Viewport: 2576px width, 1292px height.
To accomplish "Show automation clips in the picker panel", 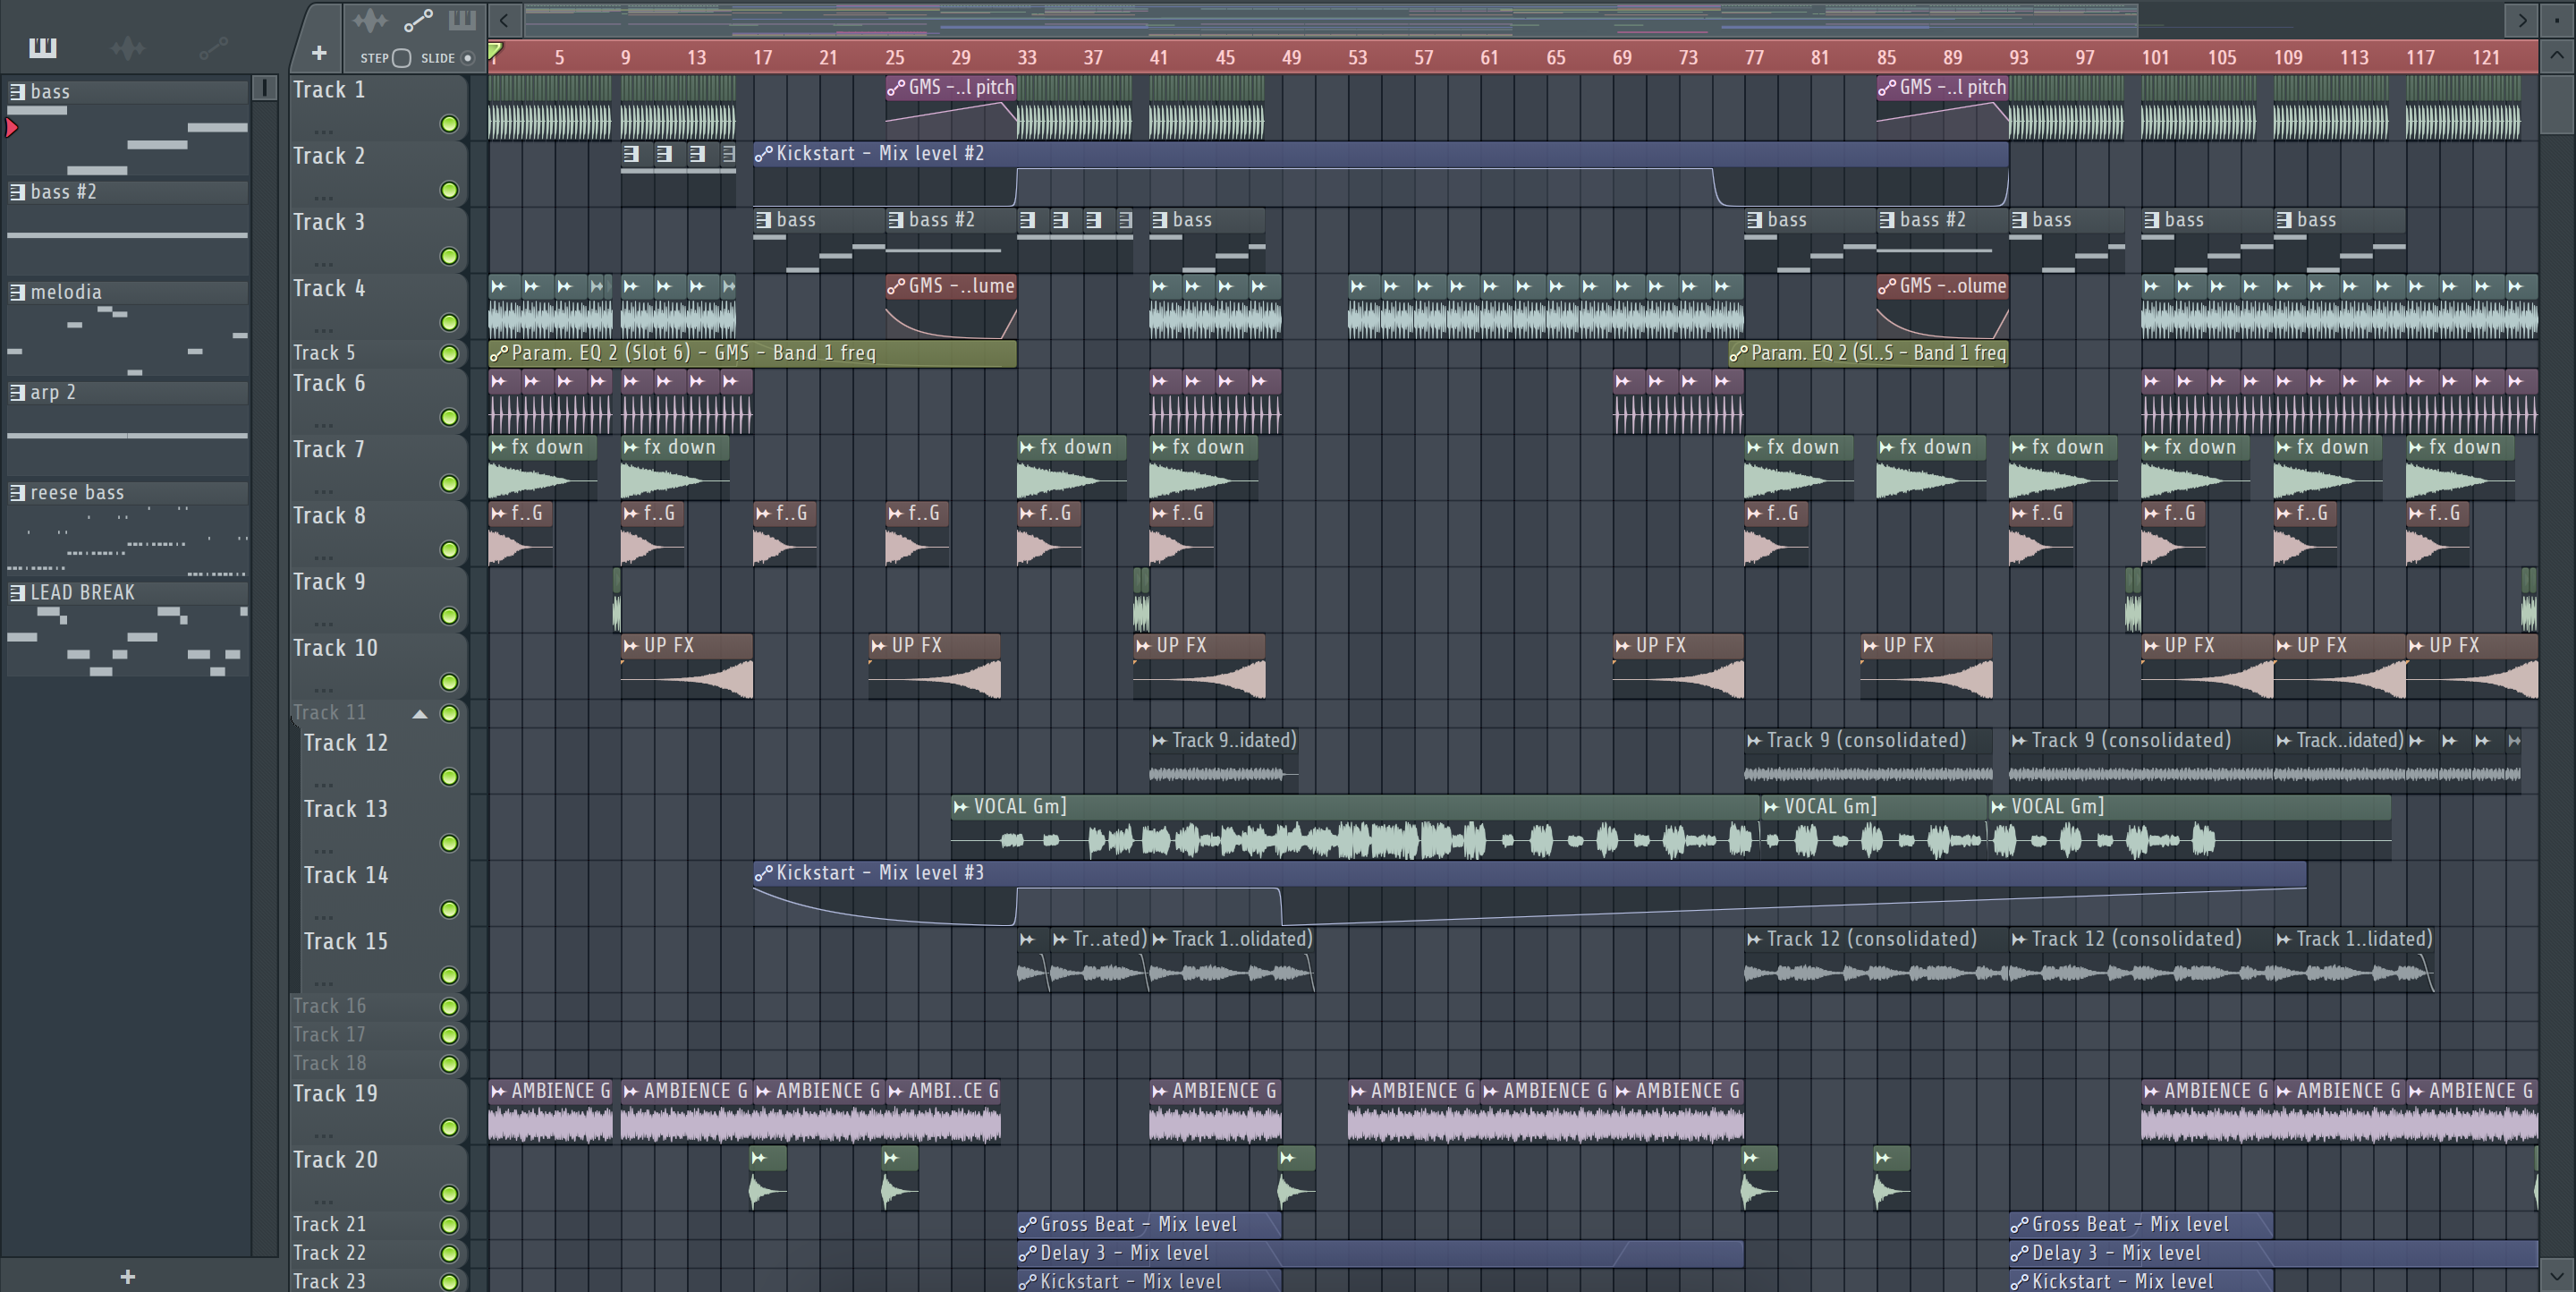I will (x=213, y=47).
